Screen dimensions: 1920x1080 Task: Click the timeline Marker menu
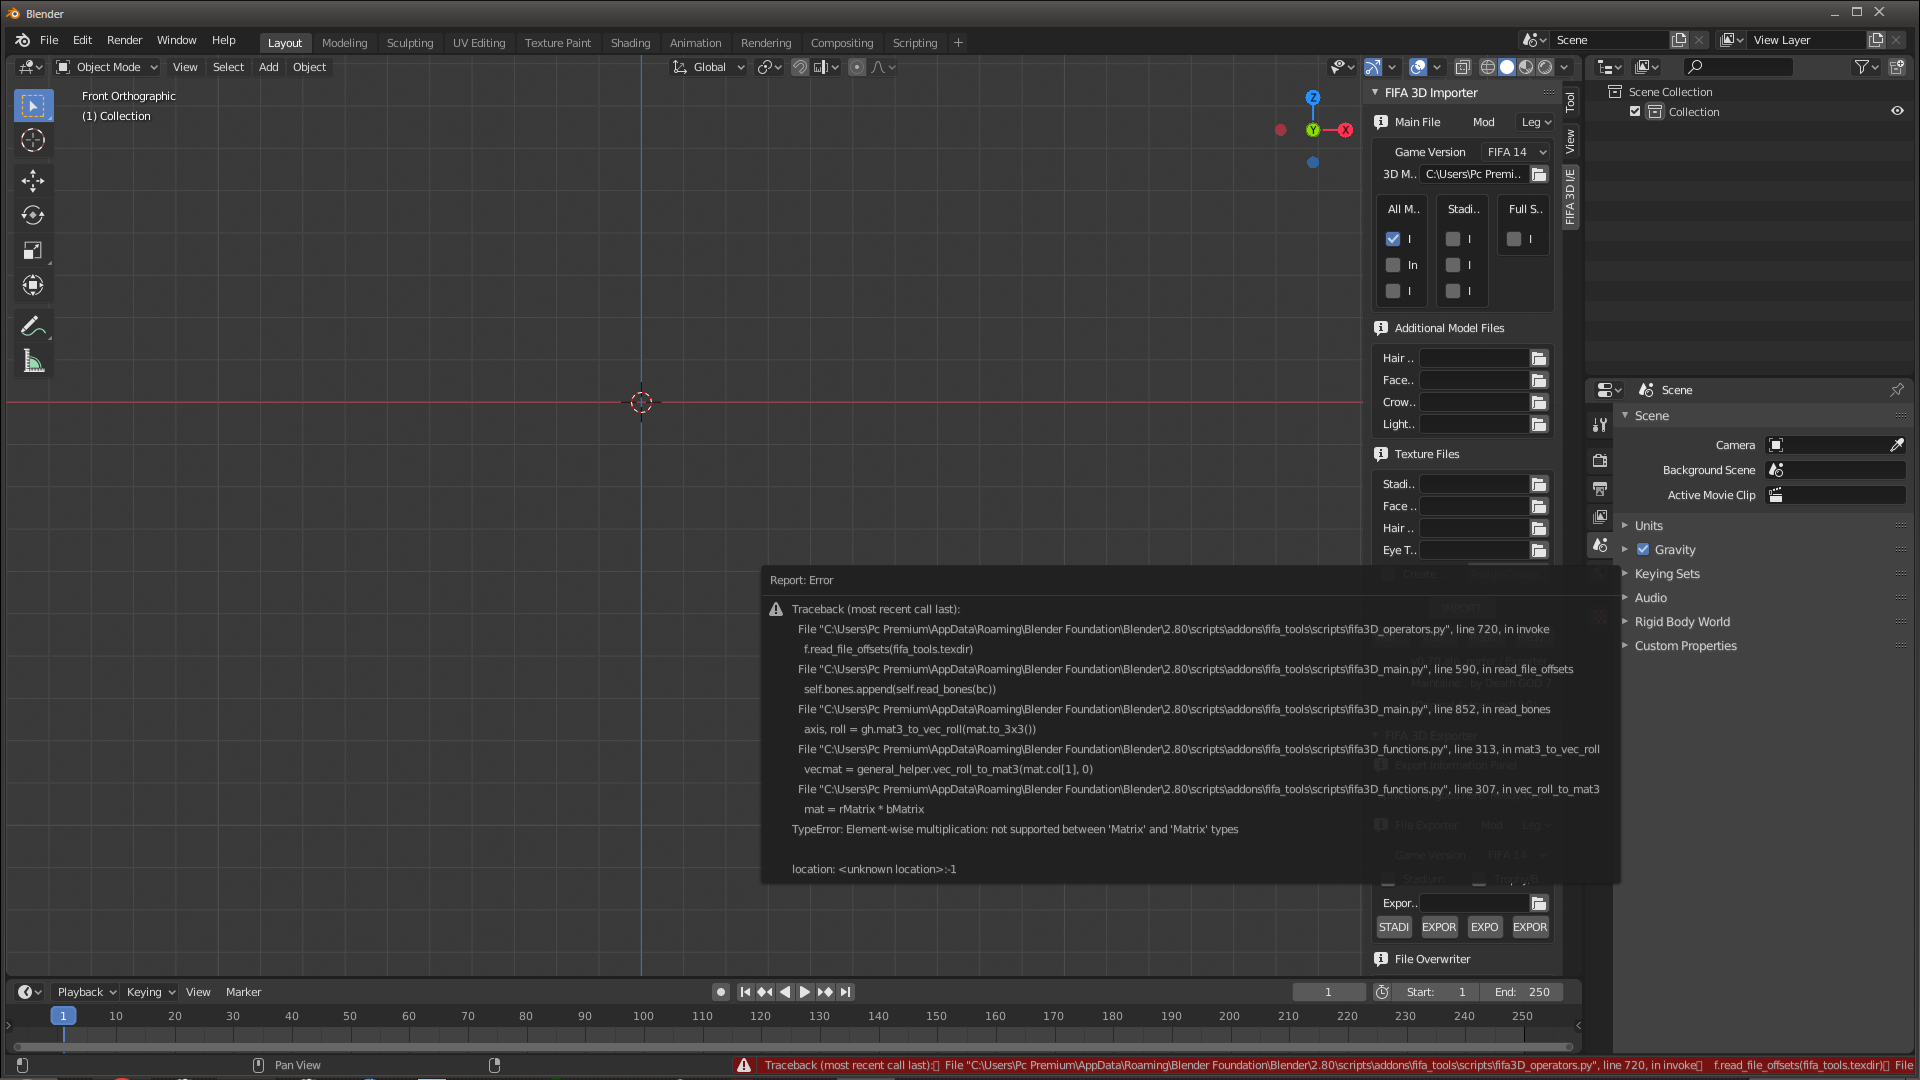click(243, 992)
